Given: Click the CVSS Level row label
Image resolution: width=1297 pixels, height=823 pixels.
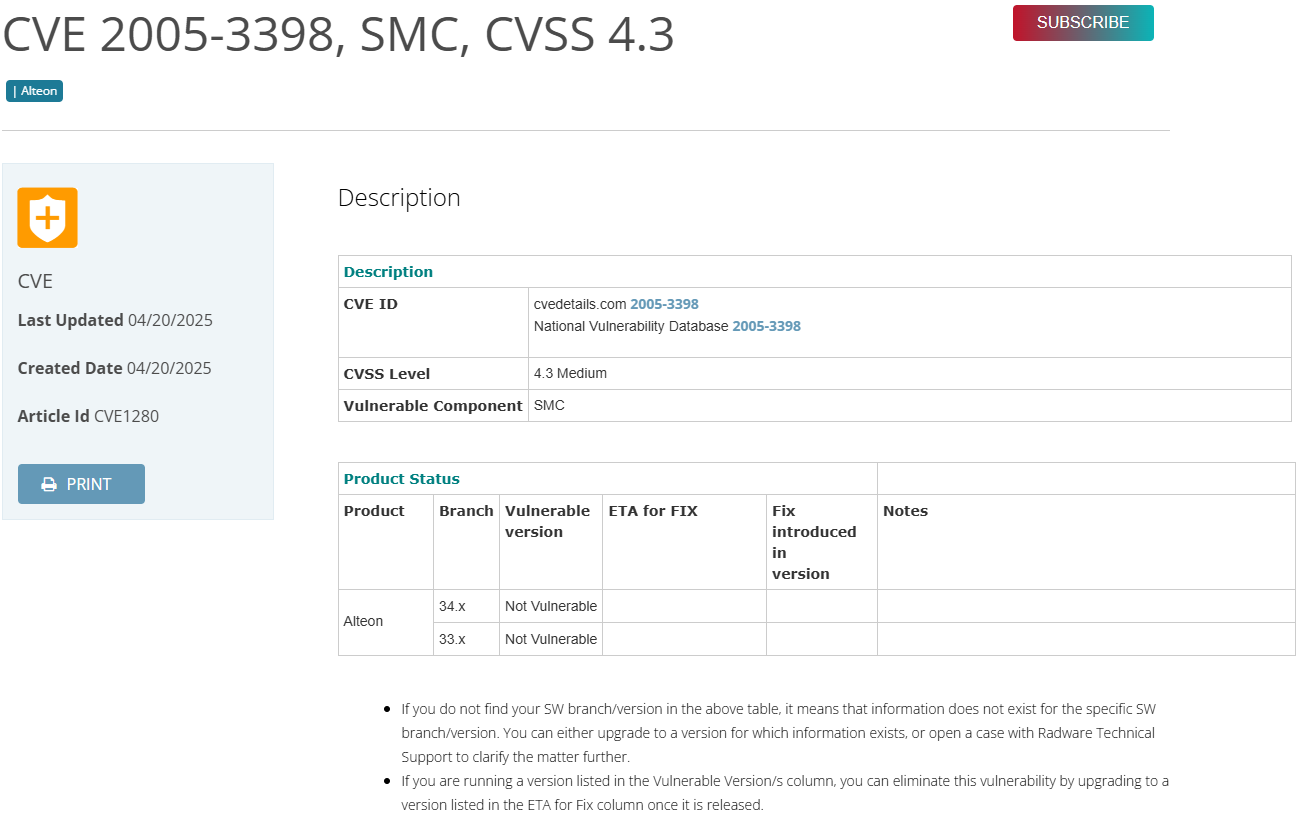Looking at the screenshot, I should coord(387,374).
